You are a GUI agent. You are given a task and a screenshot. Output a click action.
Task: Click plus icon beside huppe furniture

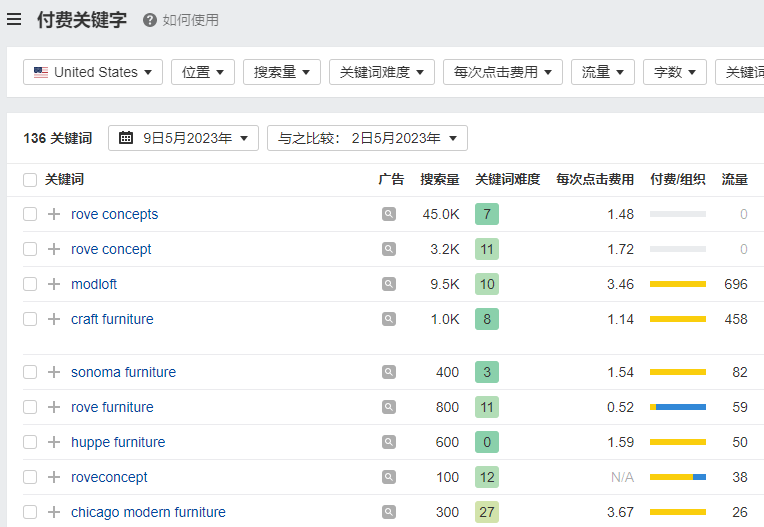coord(54,442)
